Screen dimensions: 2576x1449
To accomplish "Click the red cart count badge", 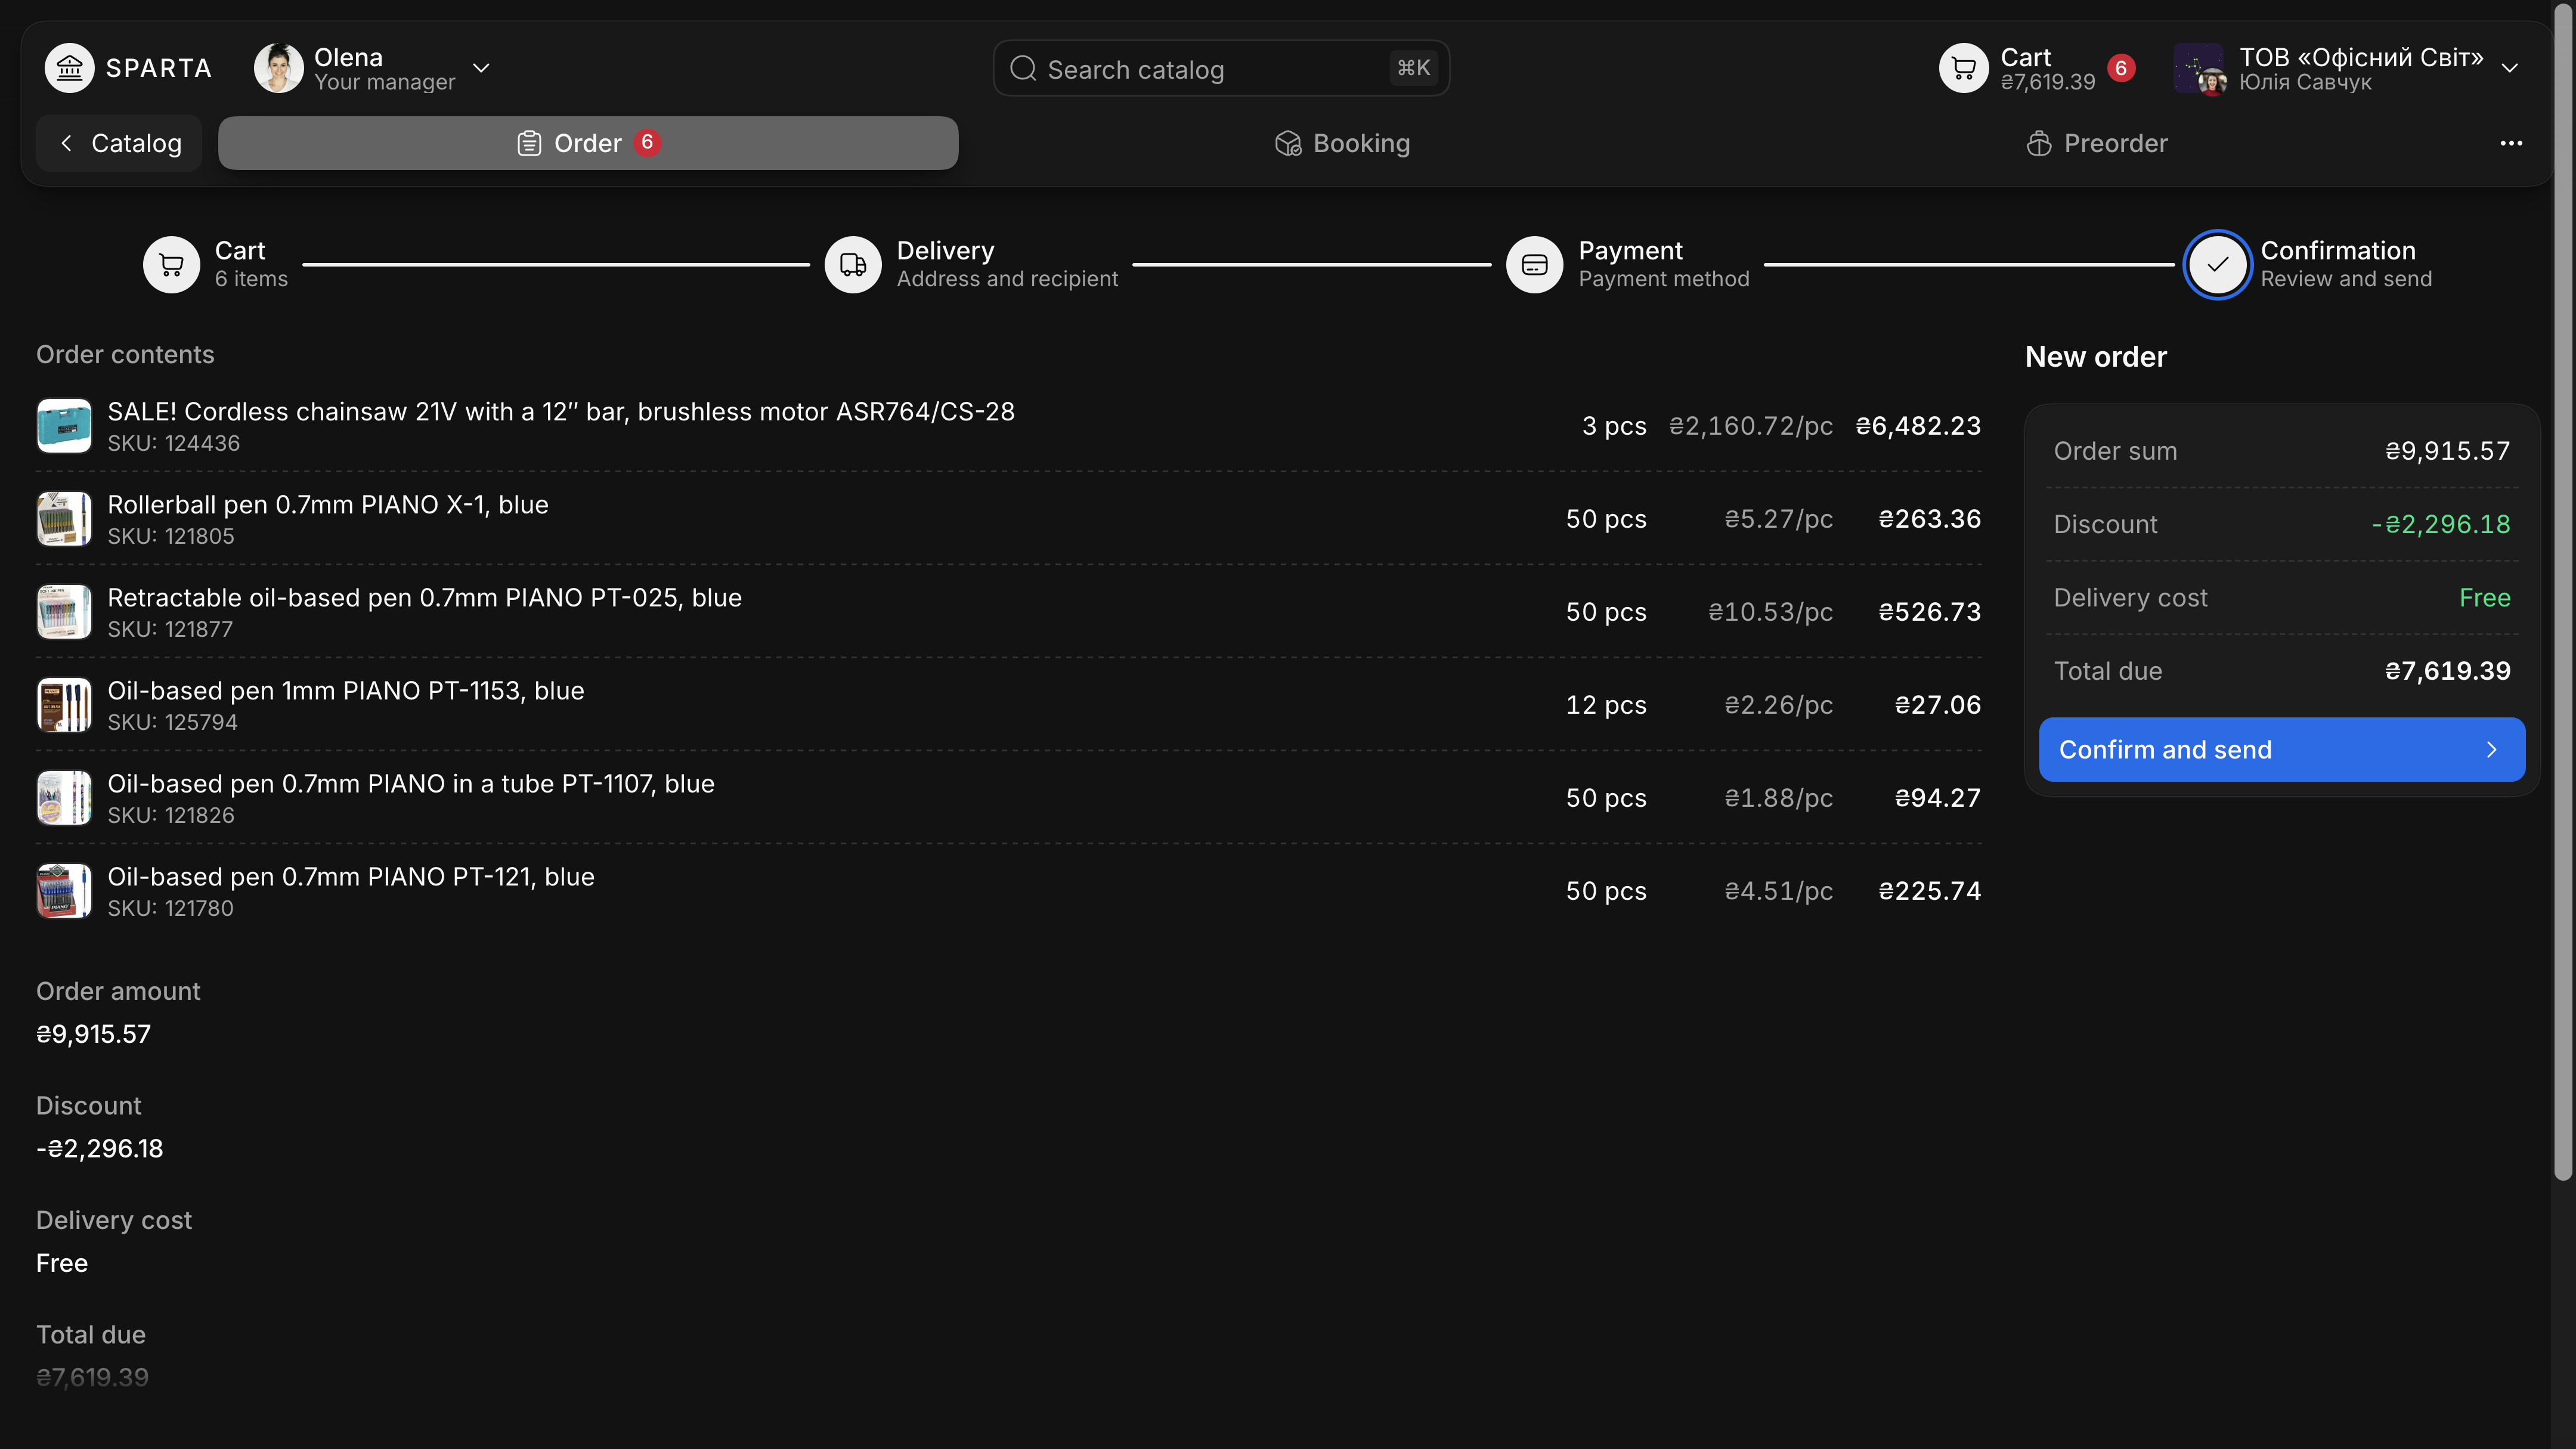I will click(2121, 68).
